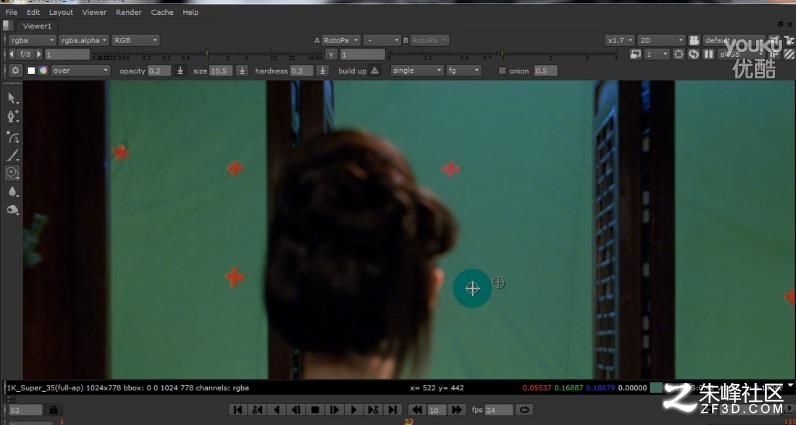Toggle region of interest icon
The height and width of the screenshot is (425, 796).
[x=678, y=54]
